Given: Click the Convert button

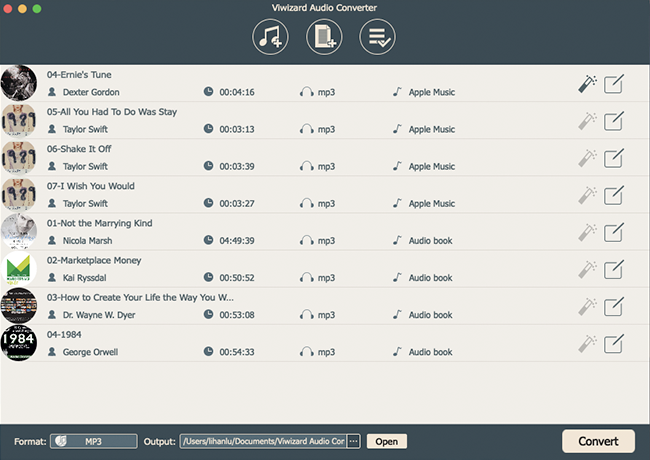Looking at the screenshot, I should (x=598, y=441).
